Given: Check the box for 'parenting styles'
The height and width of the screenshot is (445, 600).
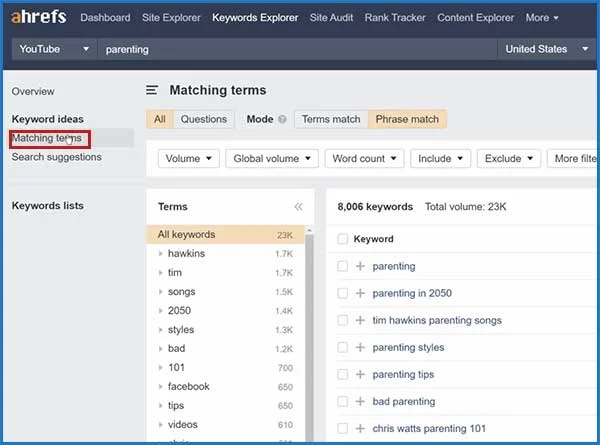Looking at the screenshot, I should click(x=342, y=347).
